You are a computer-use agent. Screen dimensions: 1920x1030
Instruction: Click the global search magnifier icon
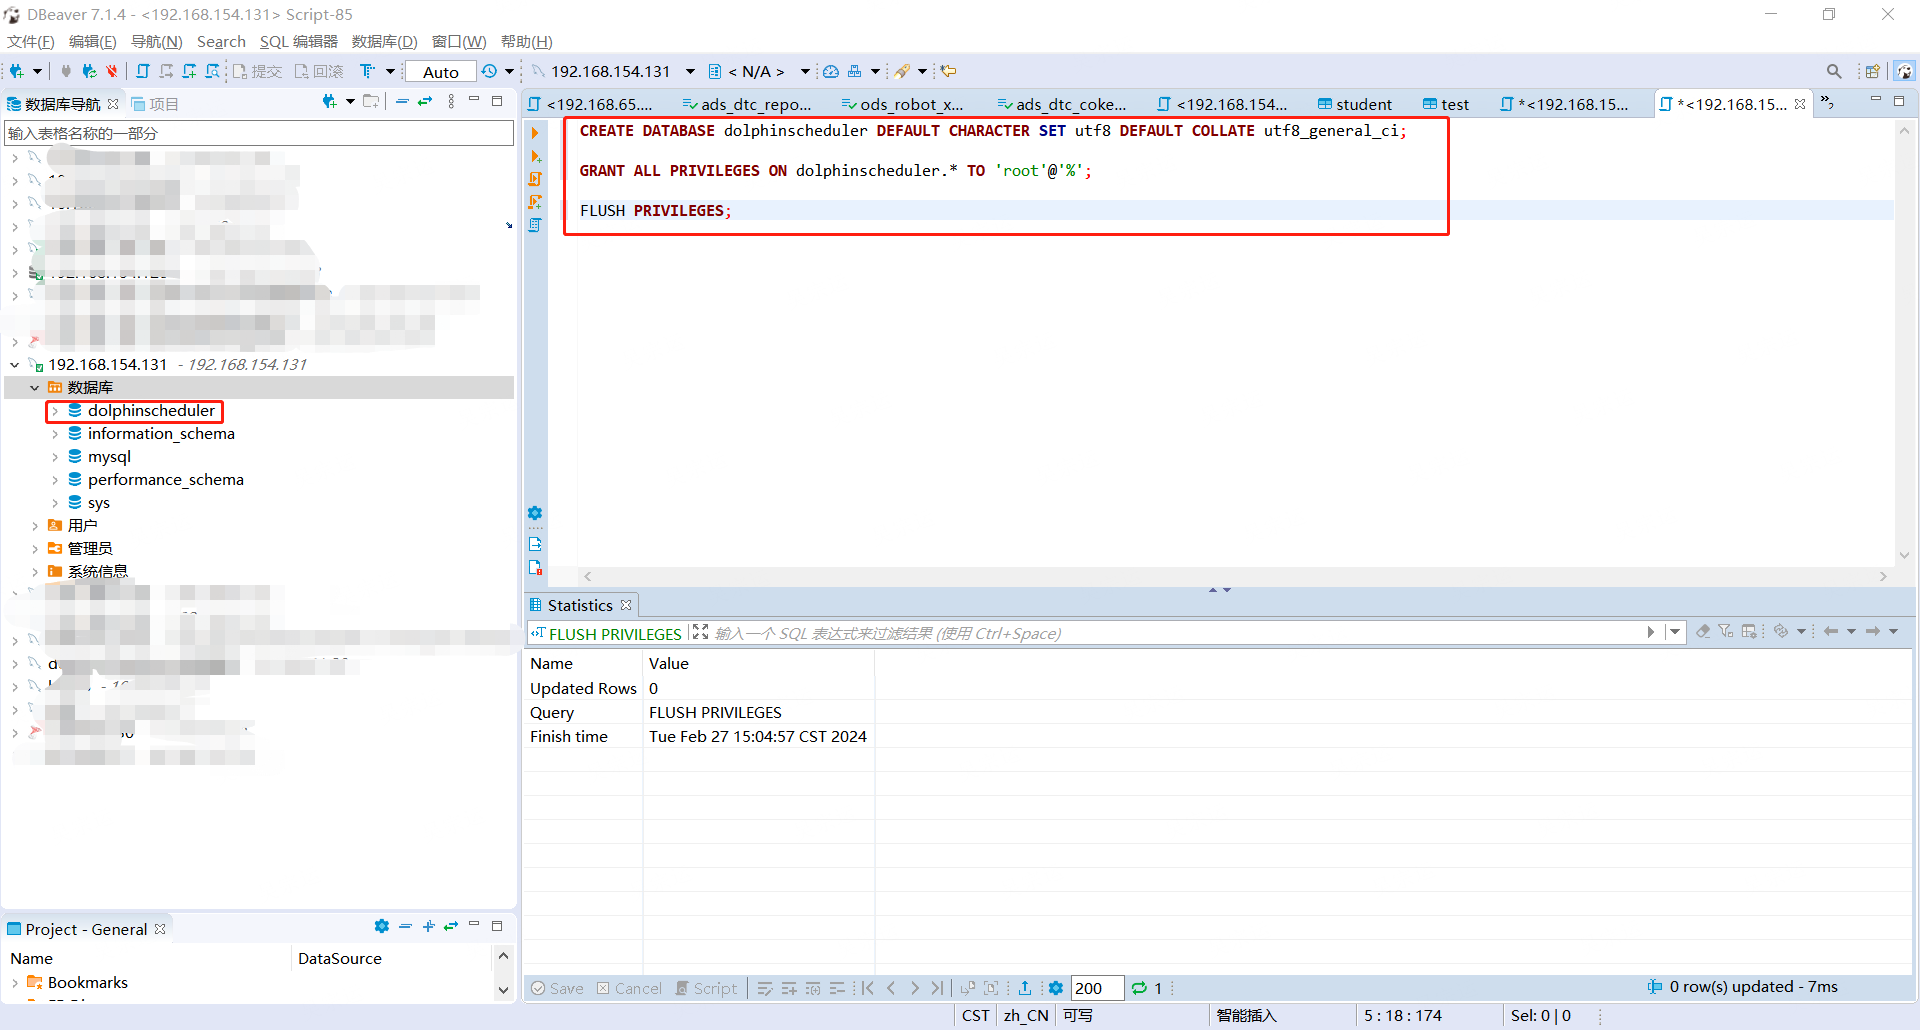[x=1833, y=71]
